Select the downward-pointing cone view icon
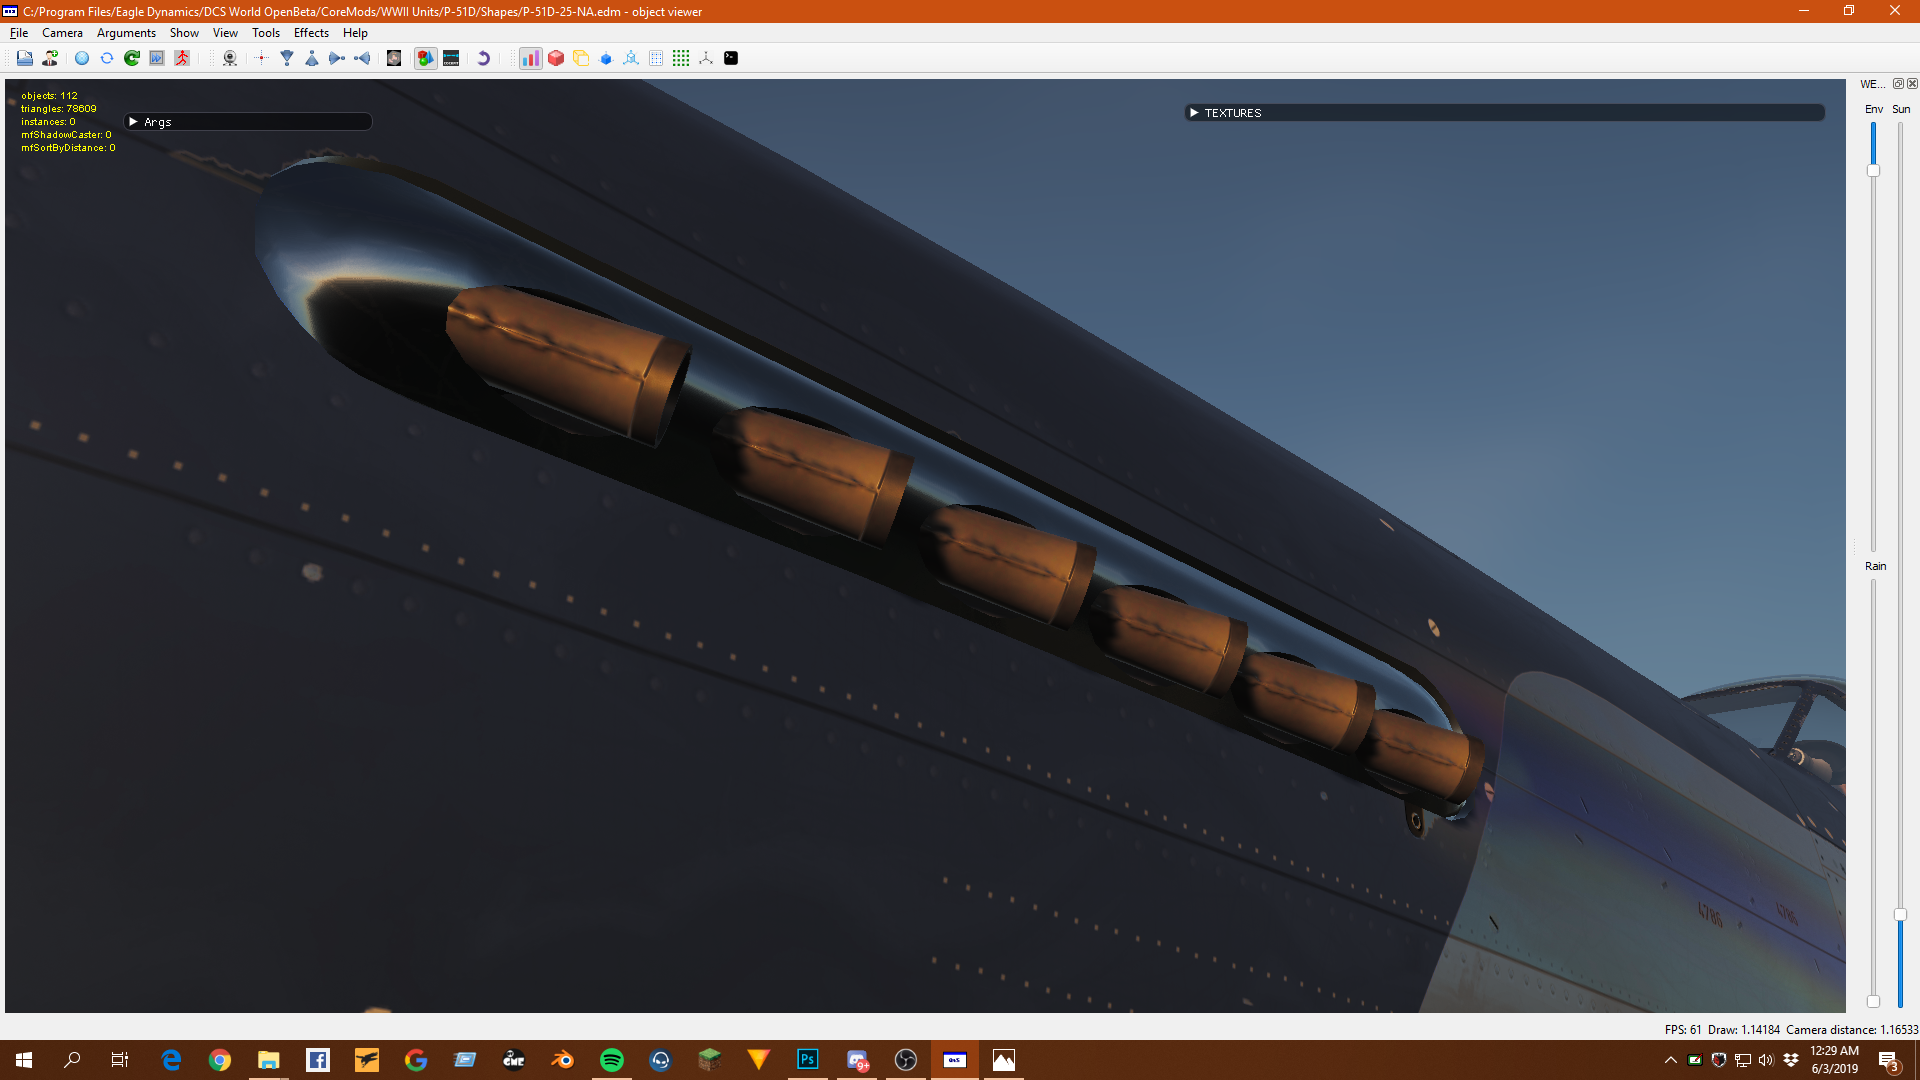The height and width of the screenshot is (1080, 1920). [x=287, y=58]
